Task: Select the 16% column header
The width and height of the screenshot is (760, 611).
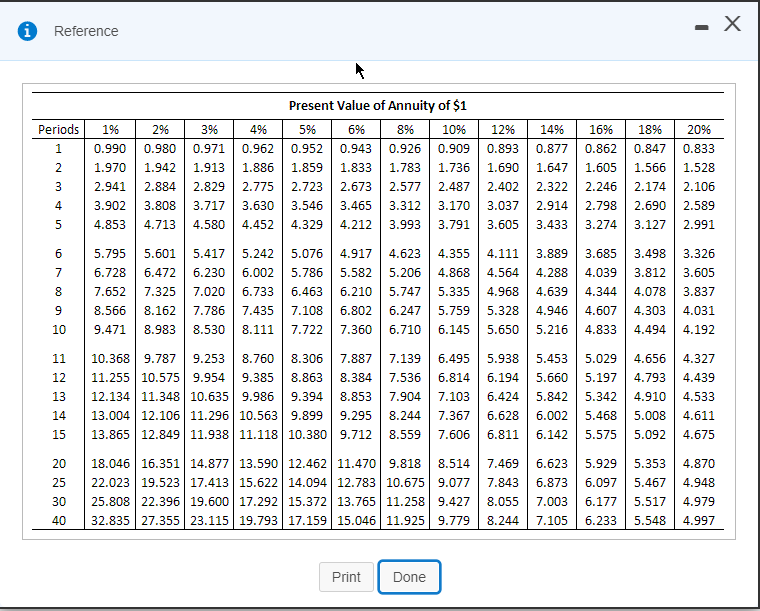Action: tap(601, 130)
